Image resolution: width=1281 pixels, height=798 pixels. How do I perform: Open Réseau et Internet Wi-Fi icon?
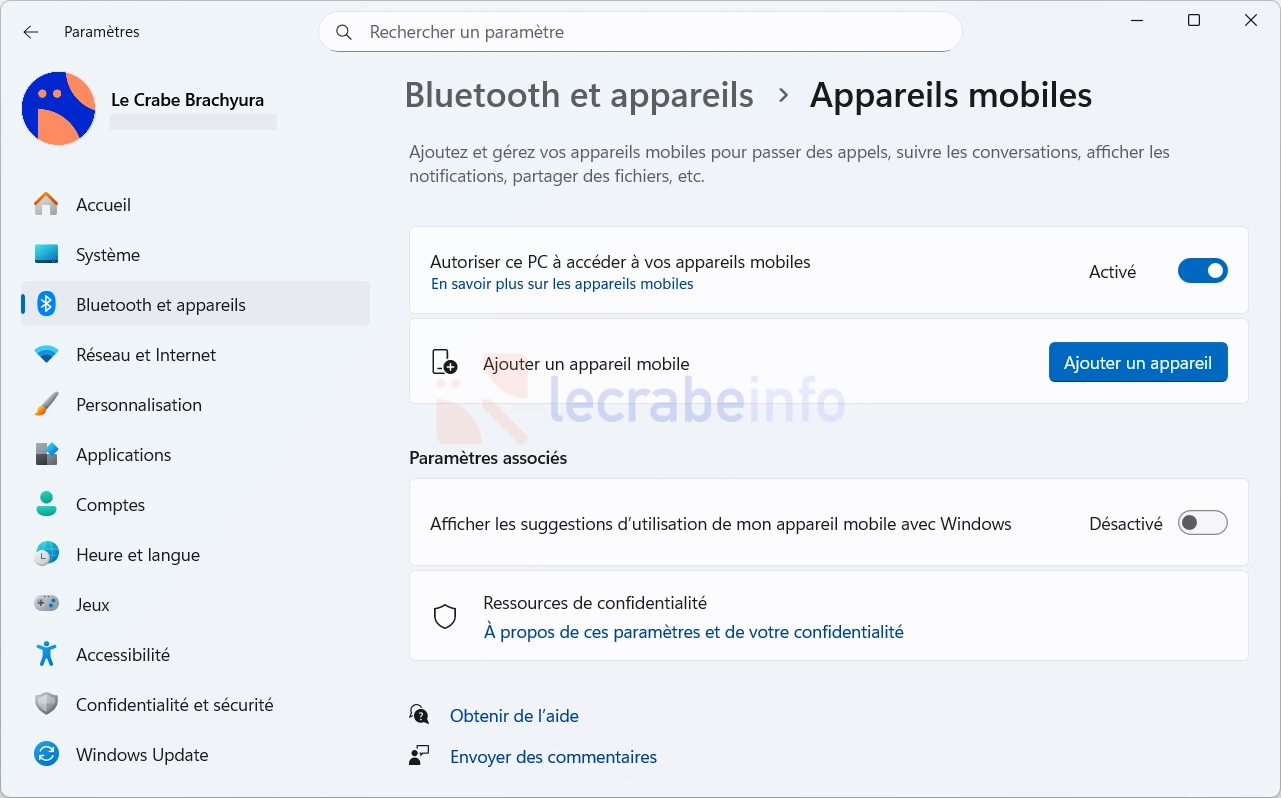point(46,355)
